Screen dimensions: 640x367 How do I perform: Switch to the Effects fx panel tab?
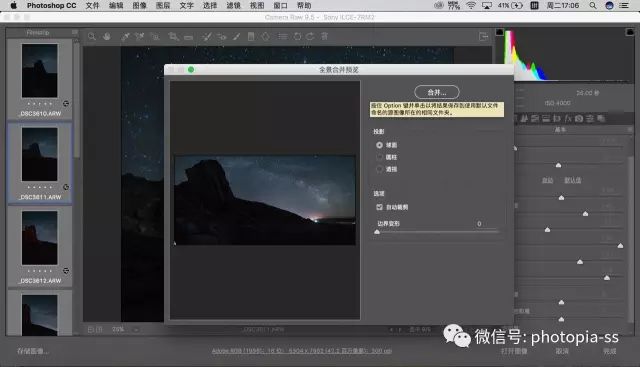coord(568,118)
